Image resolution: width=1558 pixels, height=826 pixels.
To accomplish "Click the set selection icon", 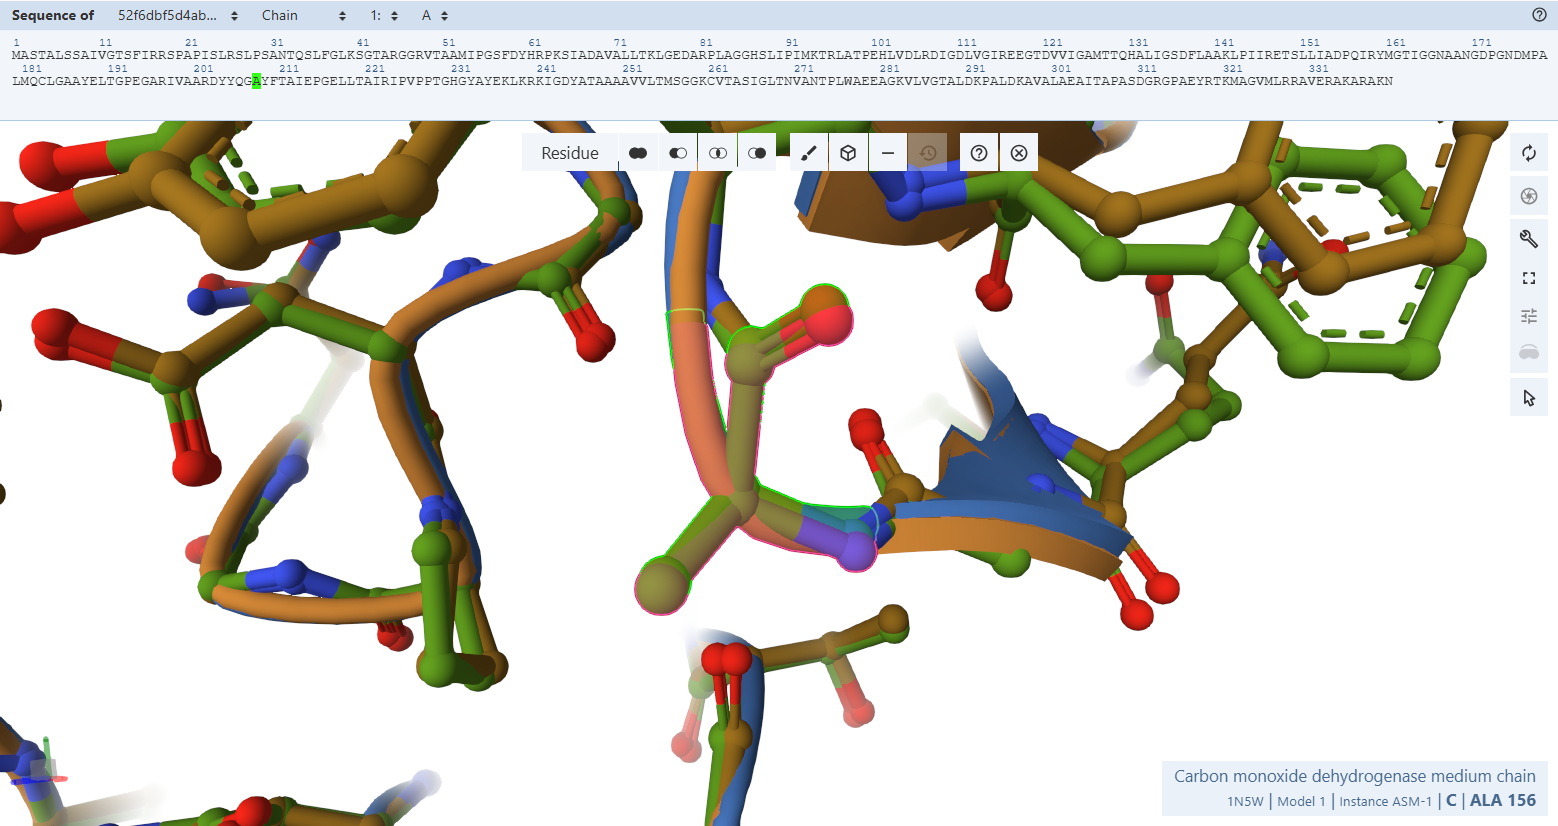I will (757, 153).
